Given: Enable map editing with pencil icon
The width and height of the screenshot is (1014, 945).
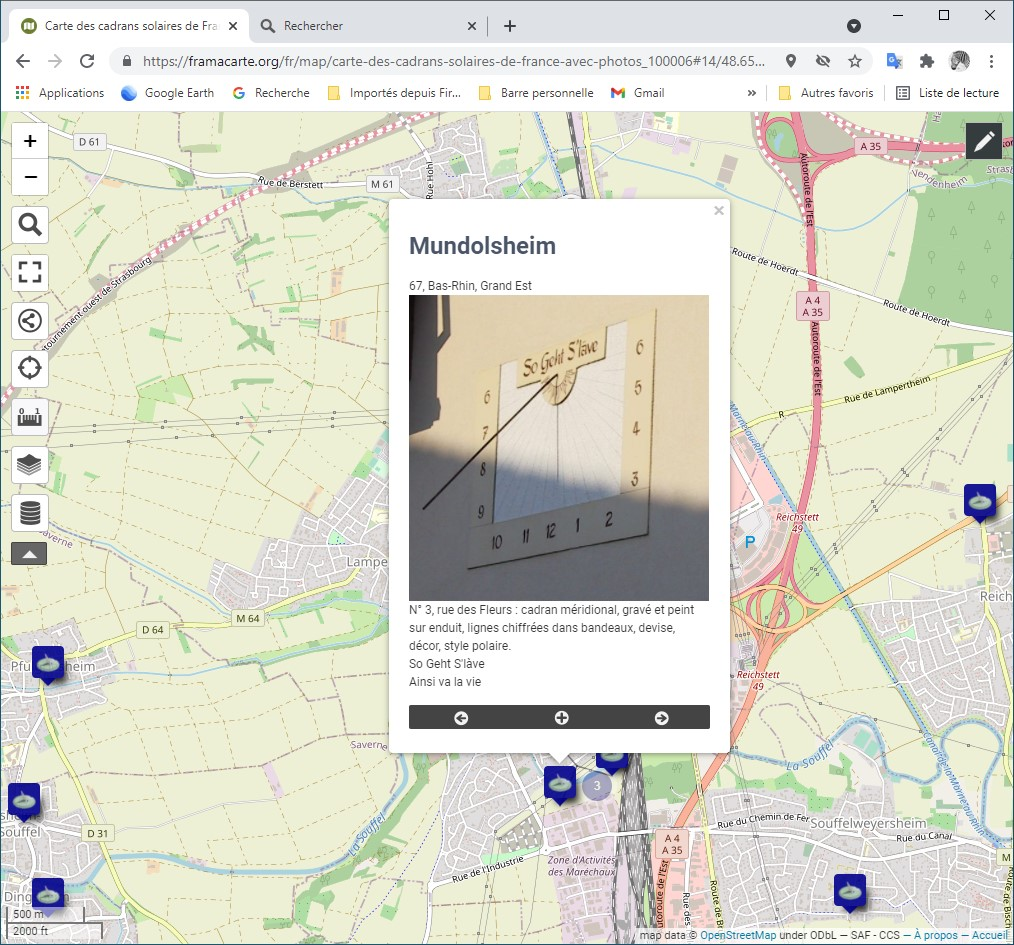Looking at the screenshot, I should [984, 142].
